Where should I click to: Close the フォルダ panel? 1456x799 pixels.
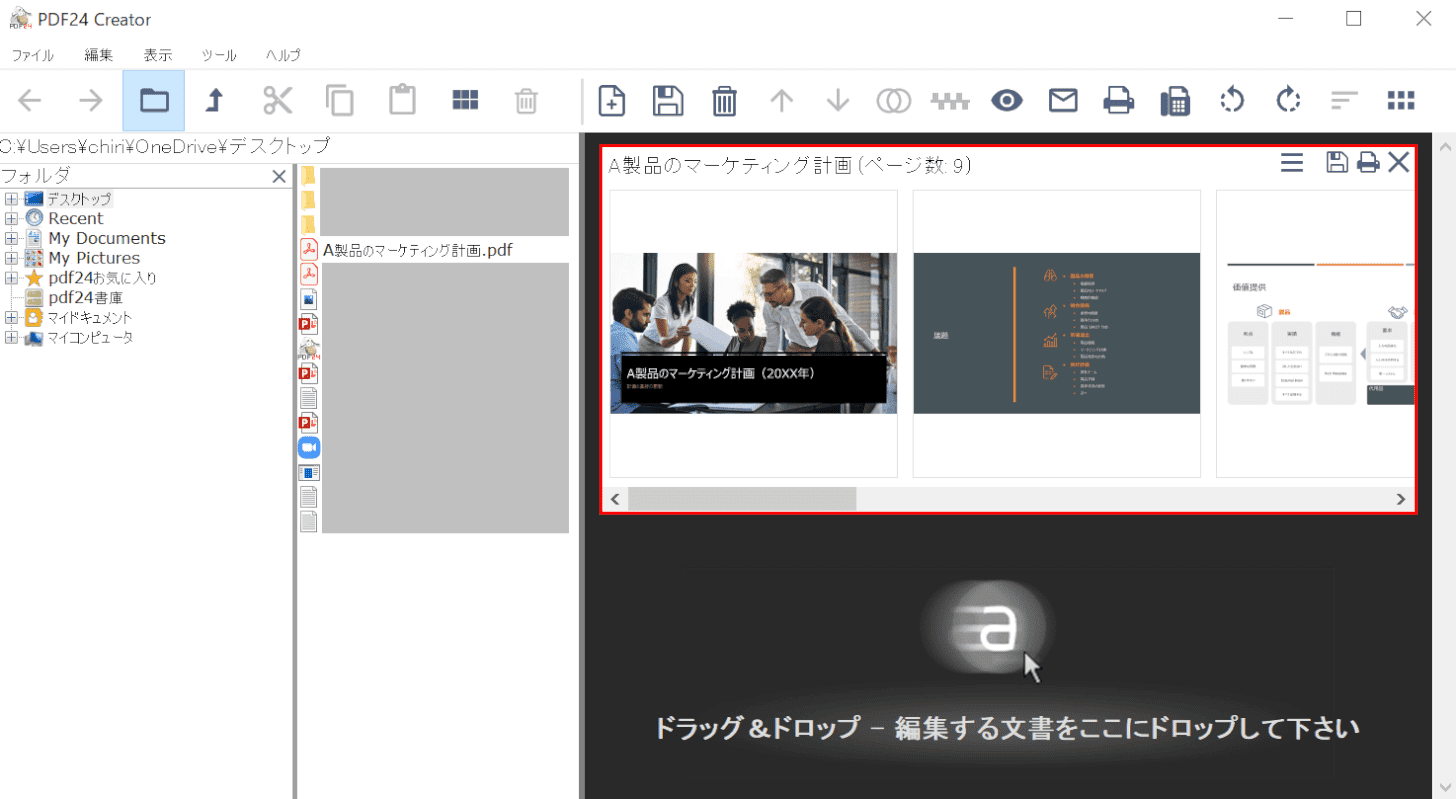pos(279,177)
